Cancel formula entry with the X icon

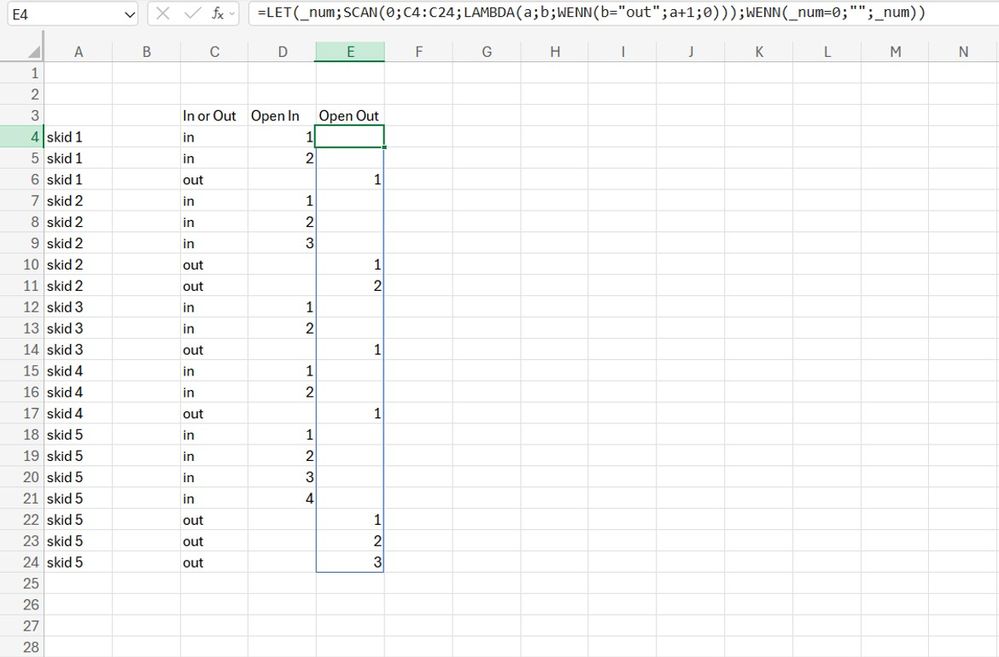point(162,13)
